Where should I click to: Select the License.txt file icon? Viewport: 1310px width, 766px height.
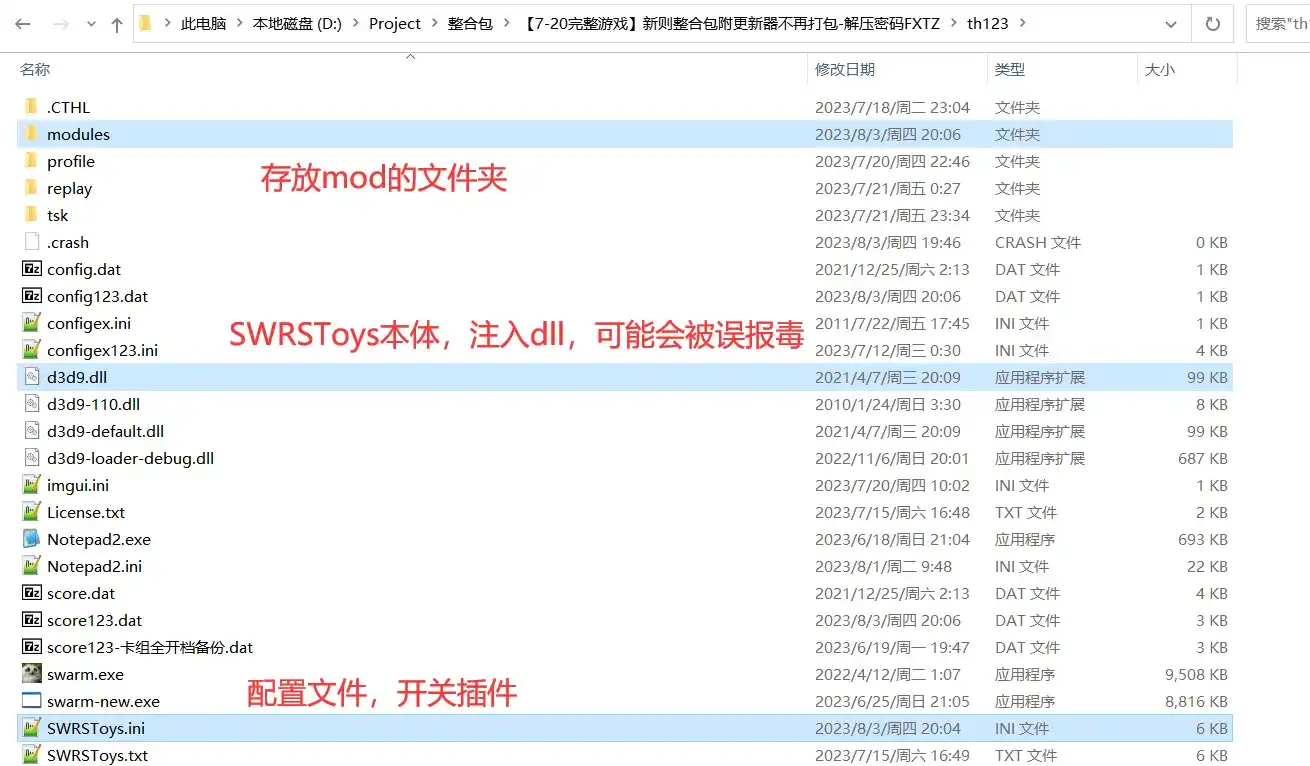(31, 512)
